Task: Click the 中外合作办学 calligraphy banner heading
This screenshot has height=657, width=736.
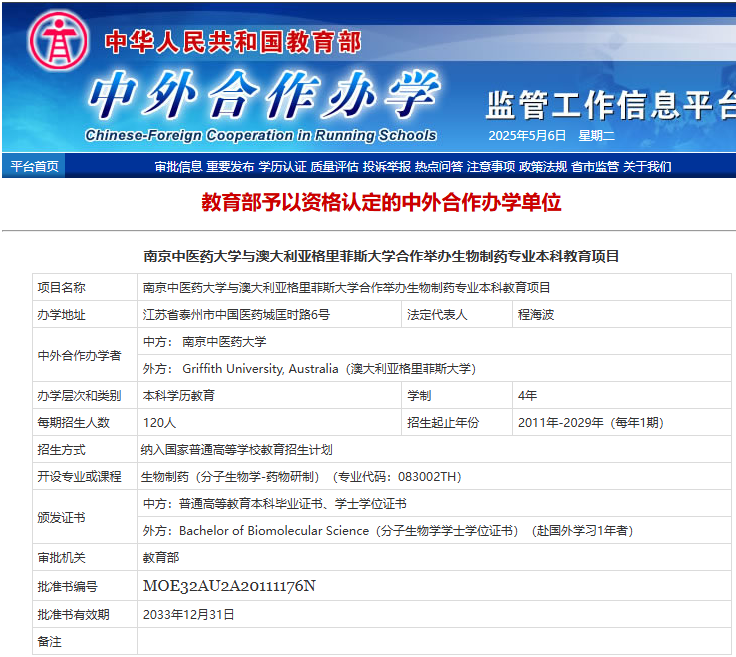Action: click(x=264, y=94)
